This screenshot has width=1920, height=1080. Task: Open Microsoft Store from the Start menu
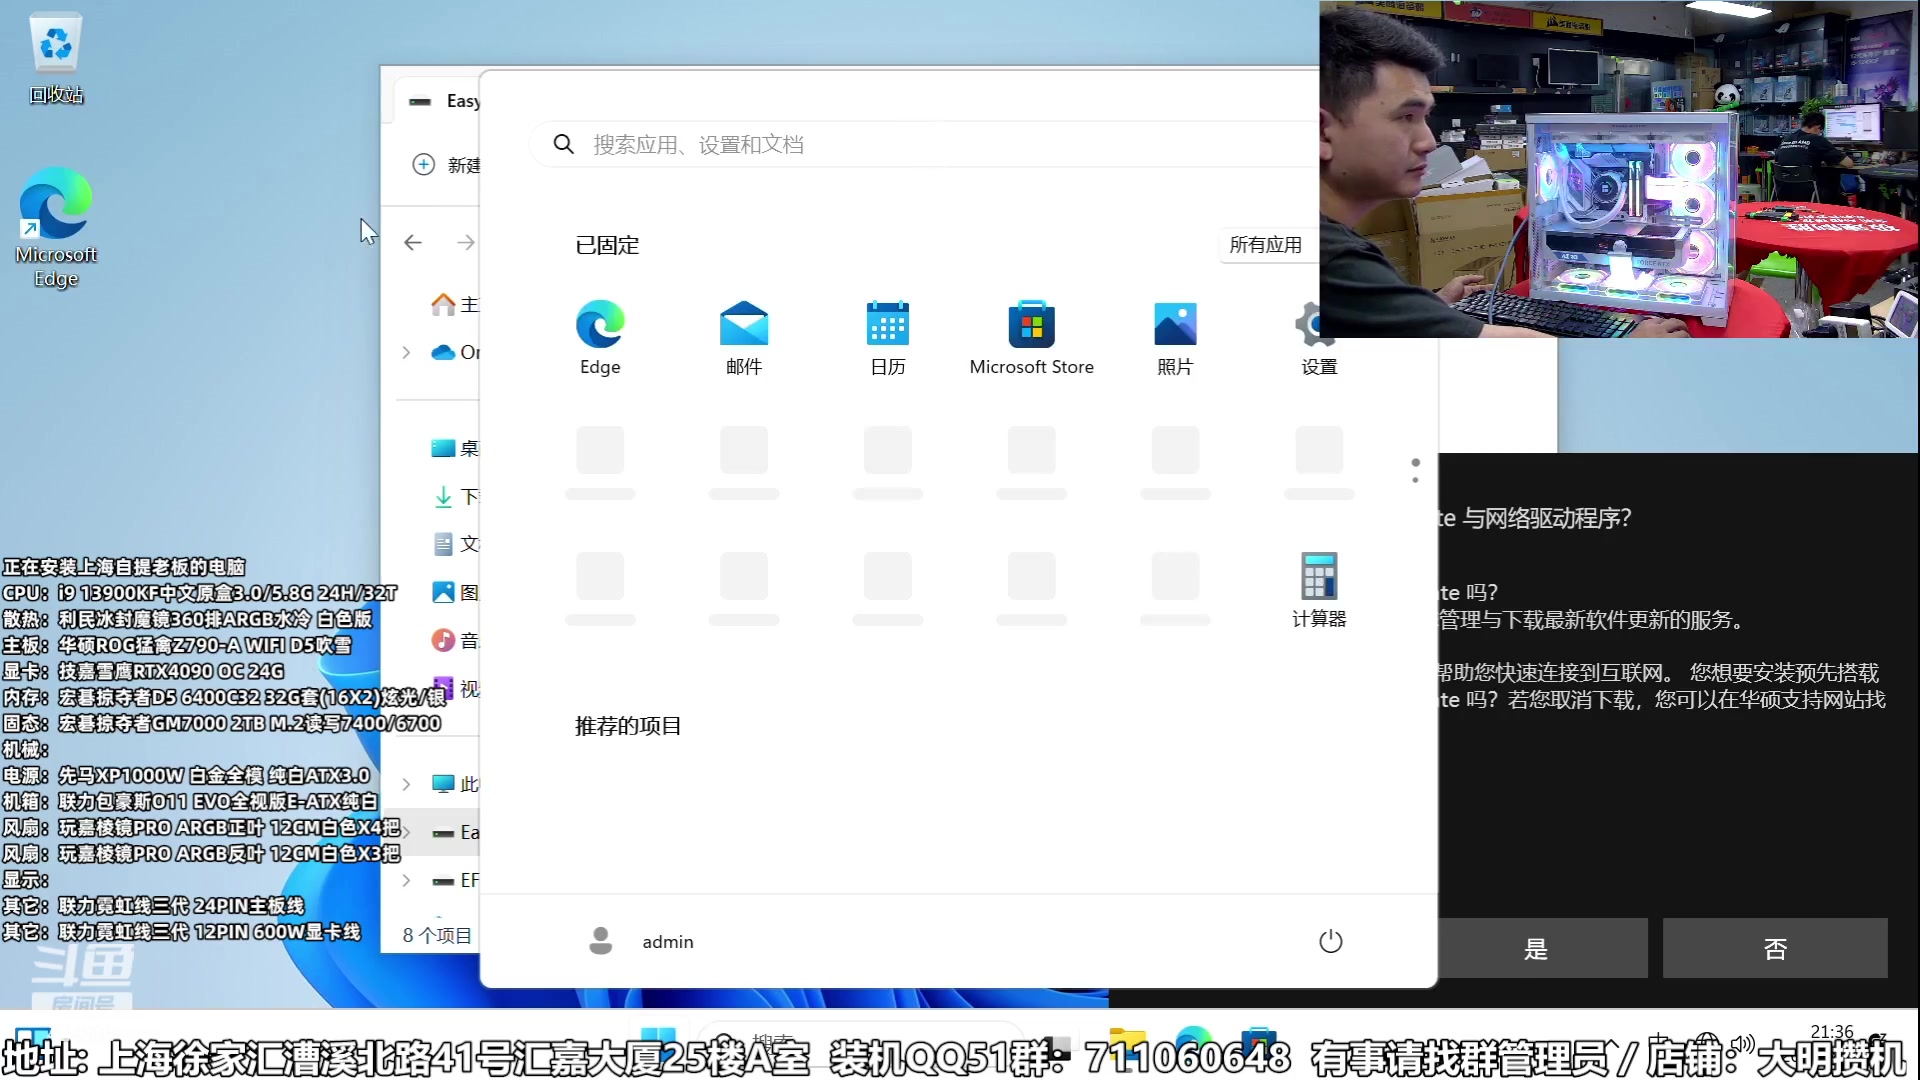pos(1031,335)
